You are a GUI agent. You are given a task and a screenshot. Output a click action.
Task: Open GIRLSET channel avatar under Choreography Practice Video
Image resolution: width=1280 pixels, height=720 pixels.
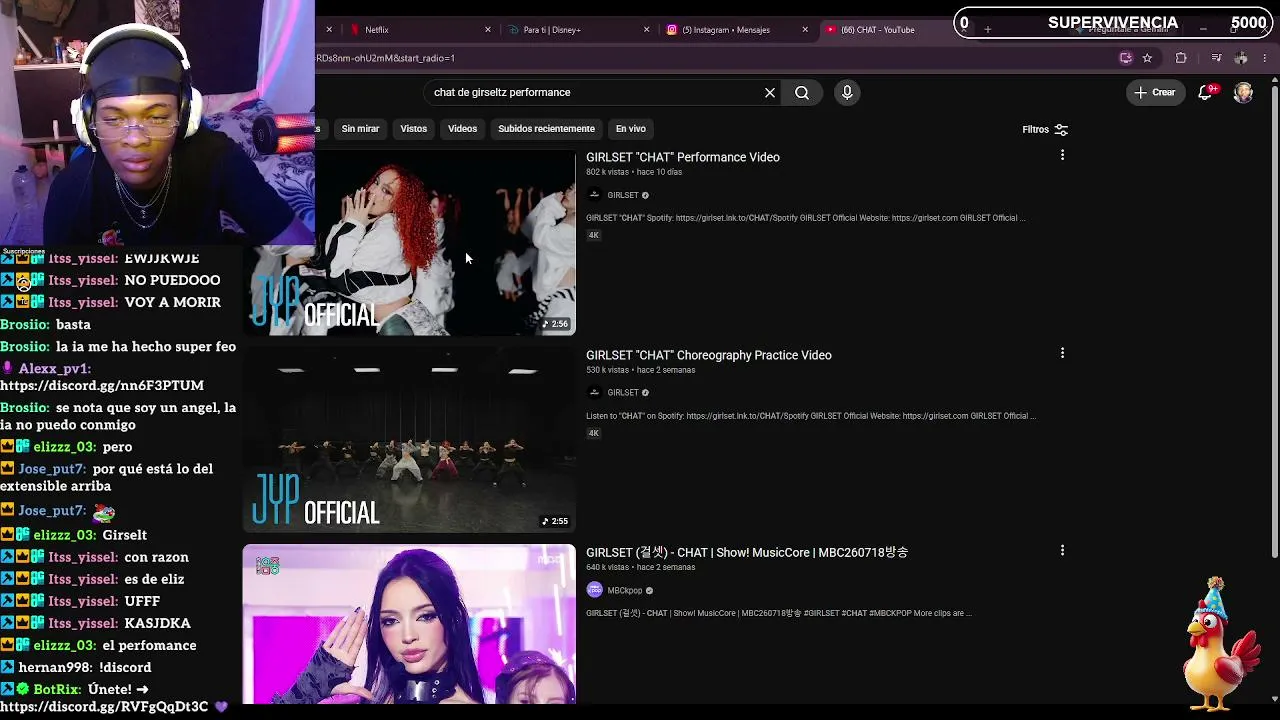(x=594, y=392)
